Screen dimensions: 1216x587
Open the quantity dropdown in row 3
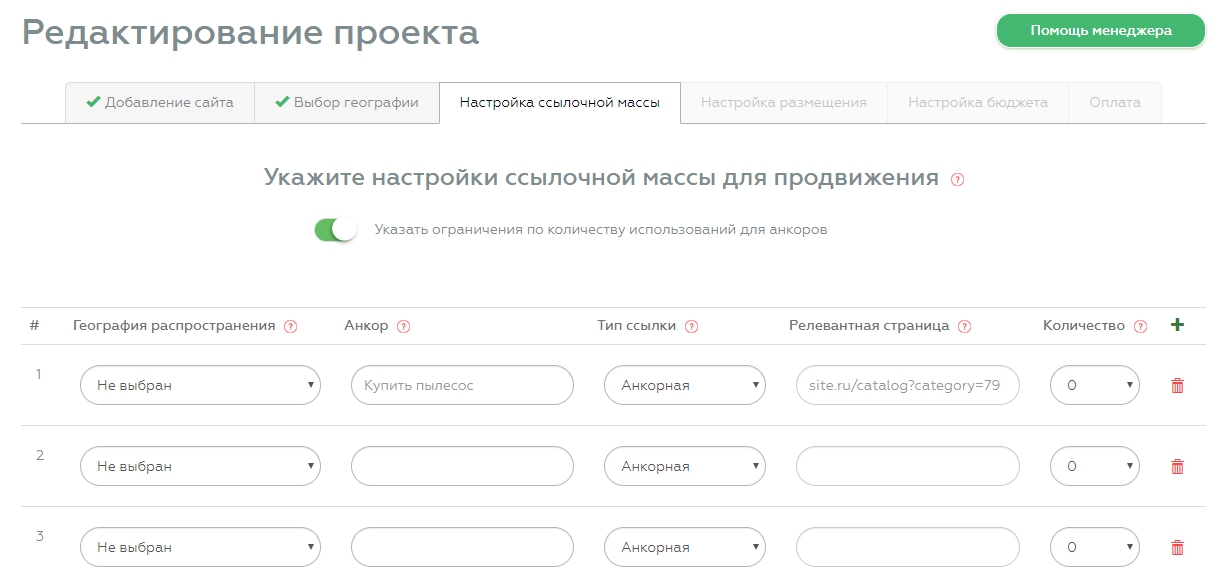pos(1094,547)
